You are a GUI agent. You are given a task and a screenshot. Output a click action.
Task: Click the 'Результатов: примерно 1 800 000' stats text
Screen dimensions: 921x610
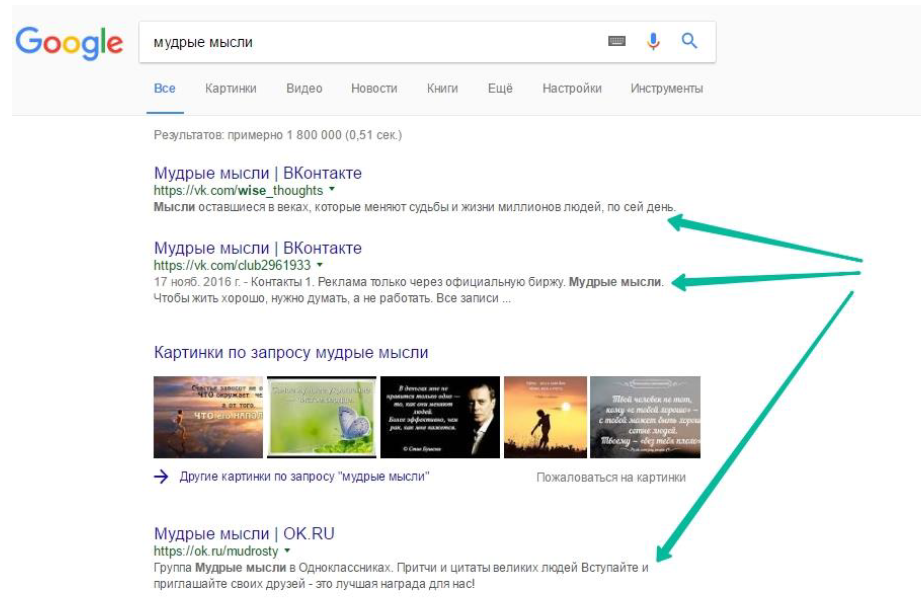(278, 135)
